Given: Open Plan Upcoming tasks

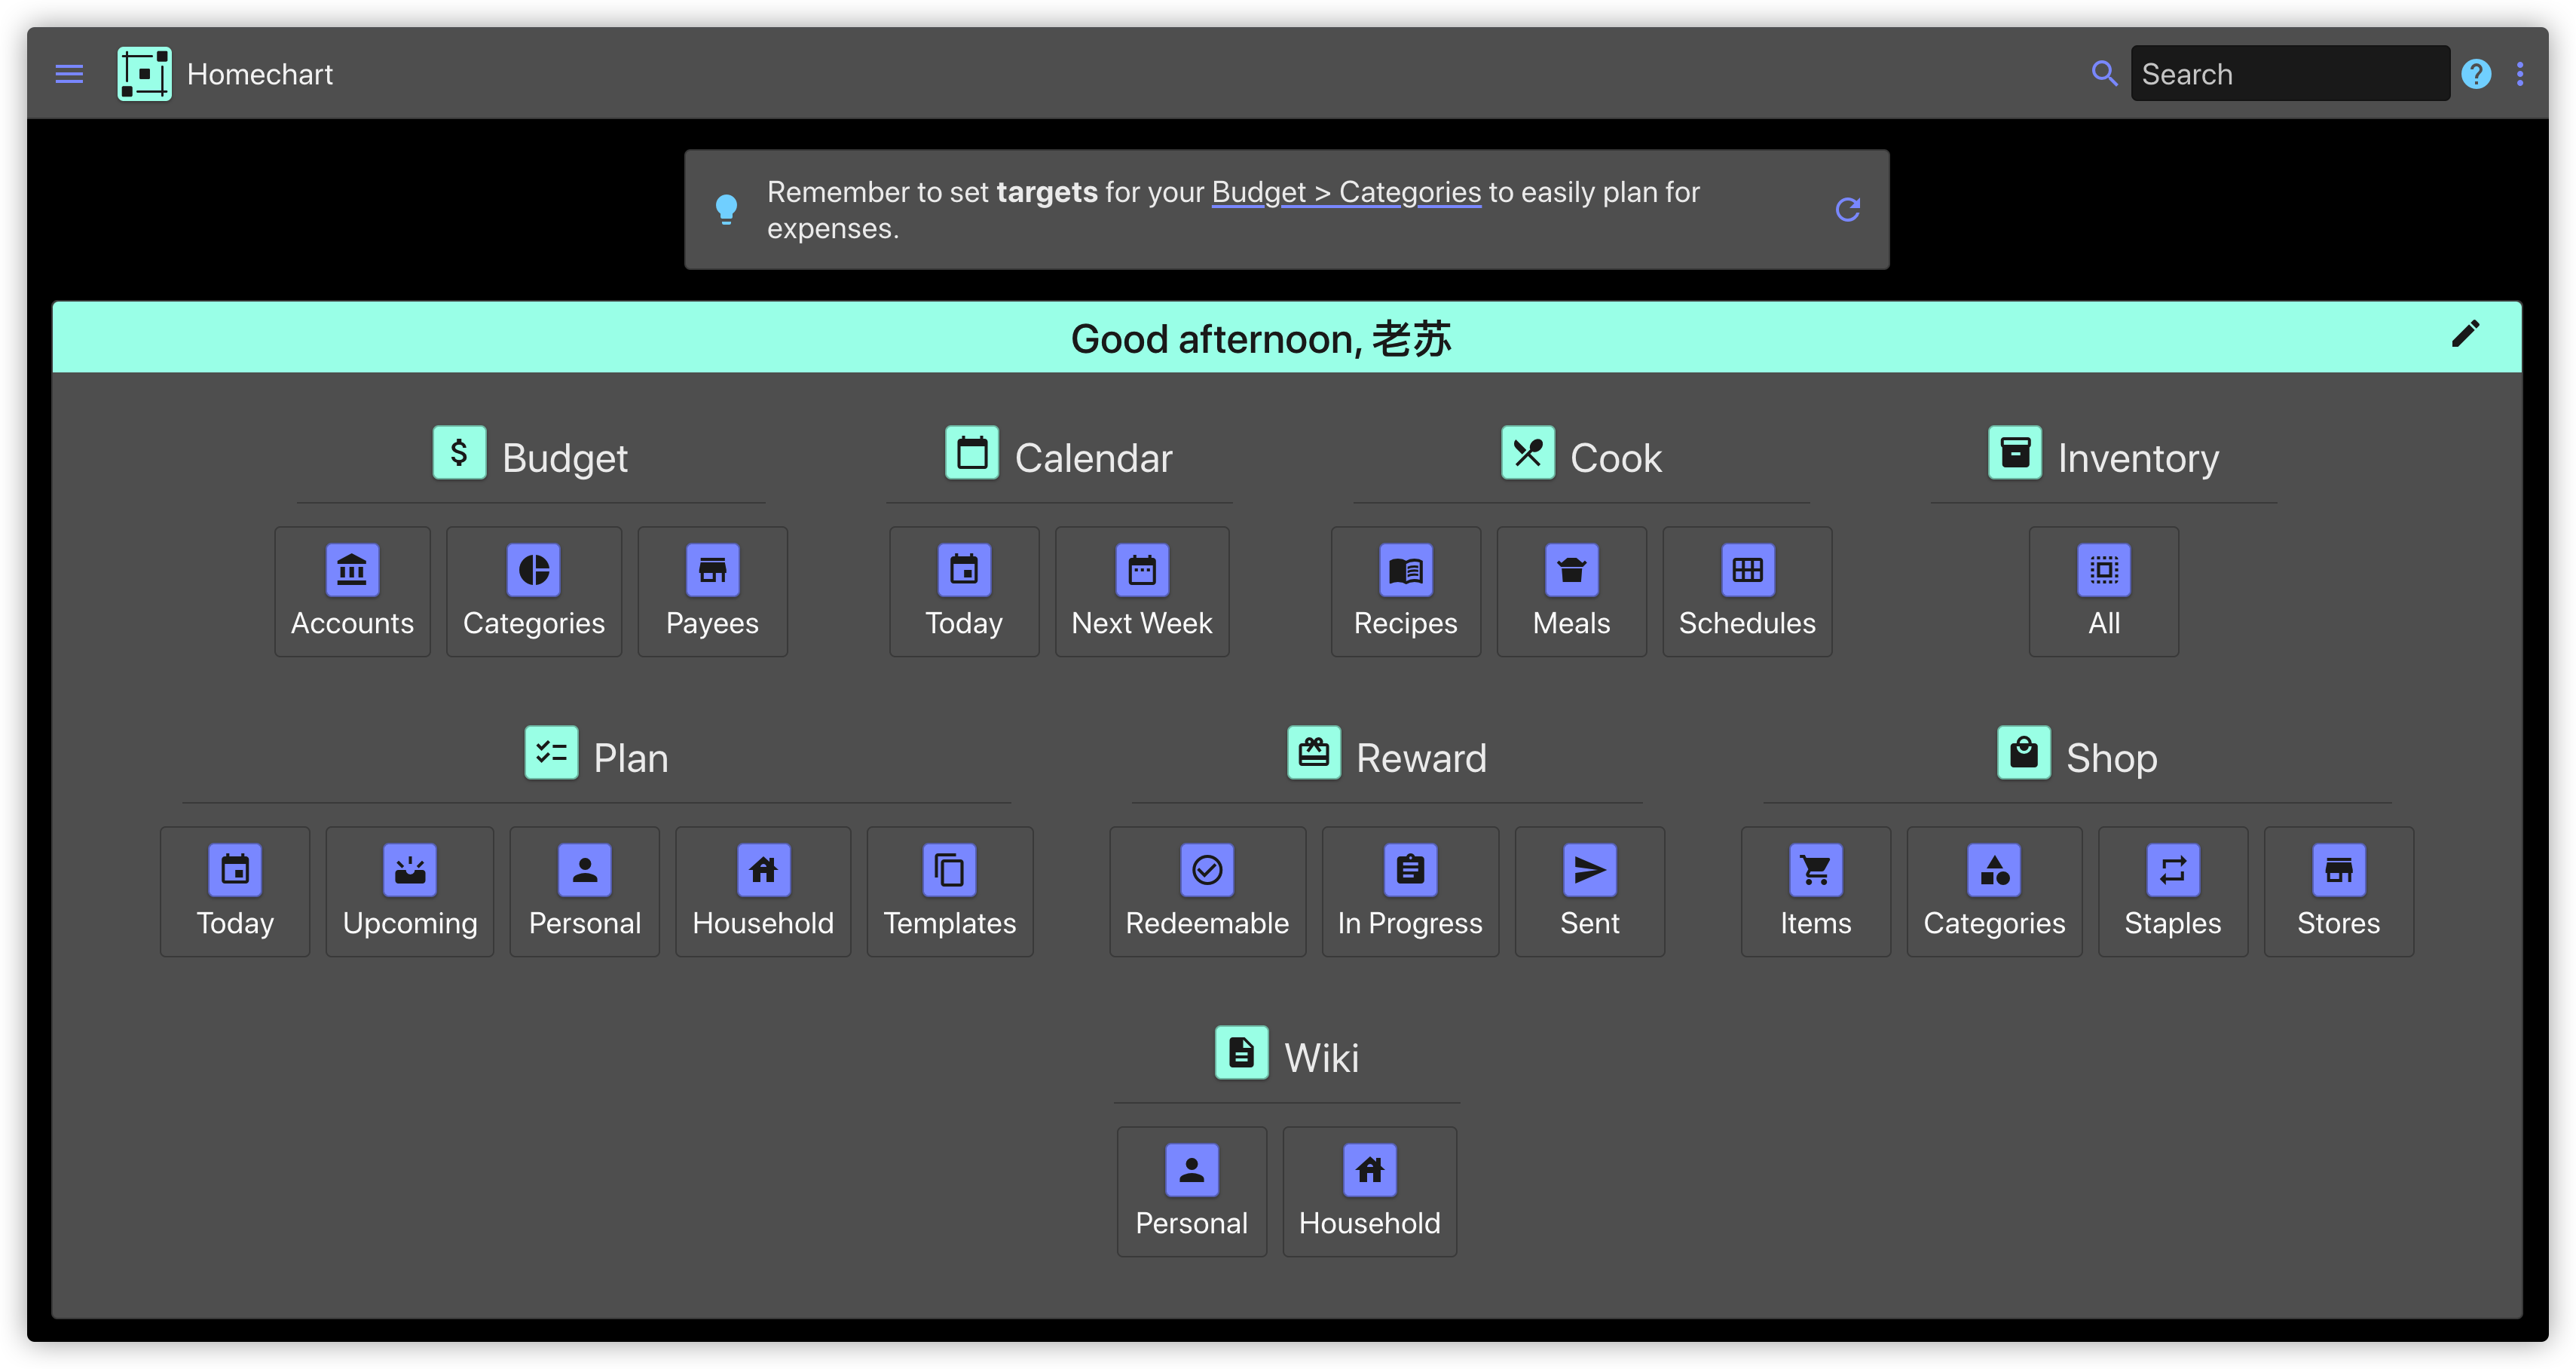Looking at the screenshot, I should click(x=410, y=892).
